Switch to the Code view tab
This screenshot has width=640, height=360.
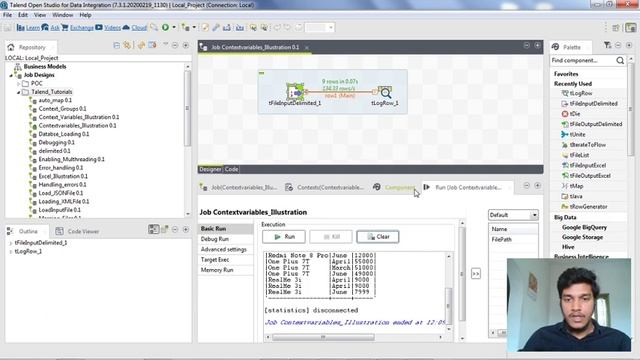pos(231,169)
